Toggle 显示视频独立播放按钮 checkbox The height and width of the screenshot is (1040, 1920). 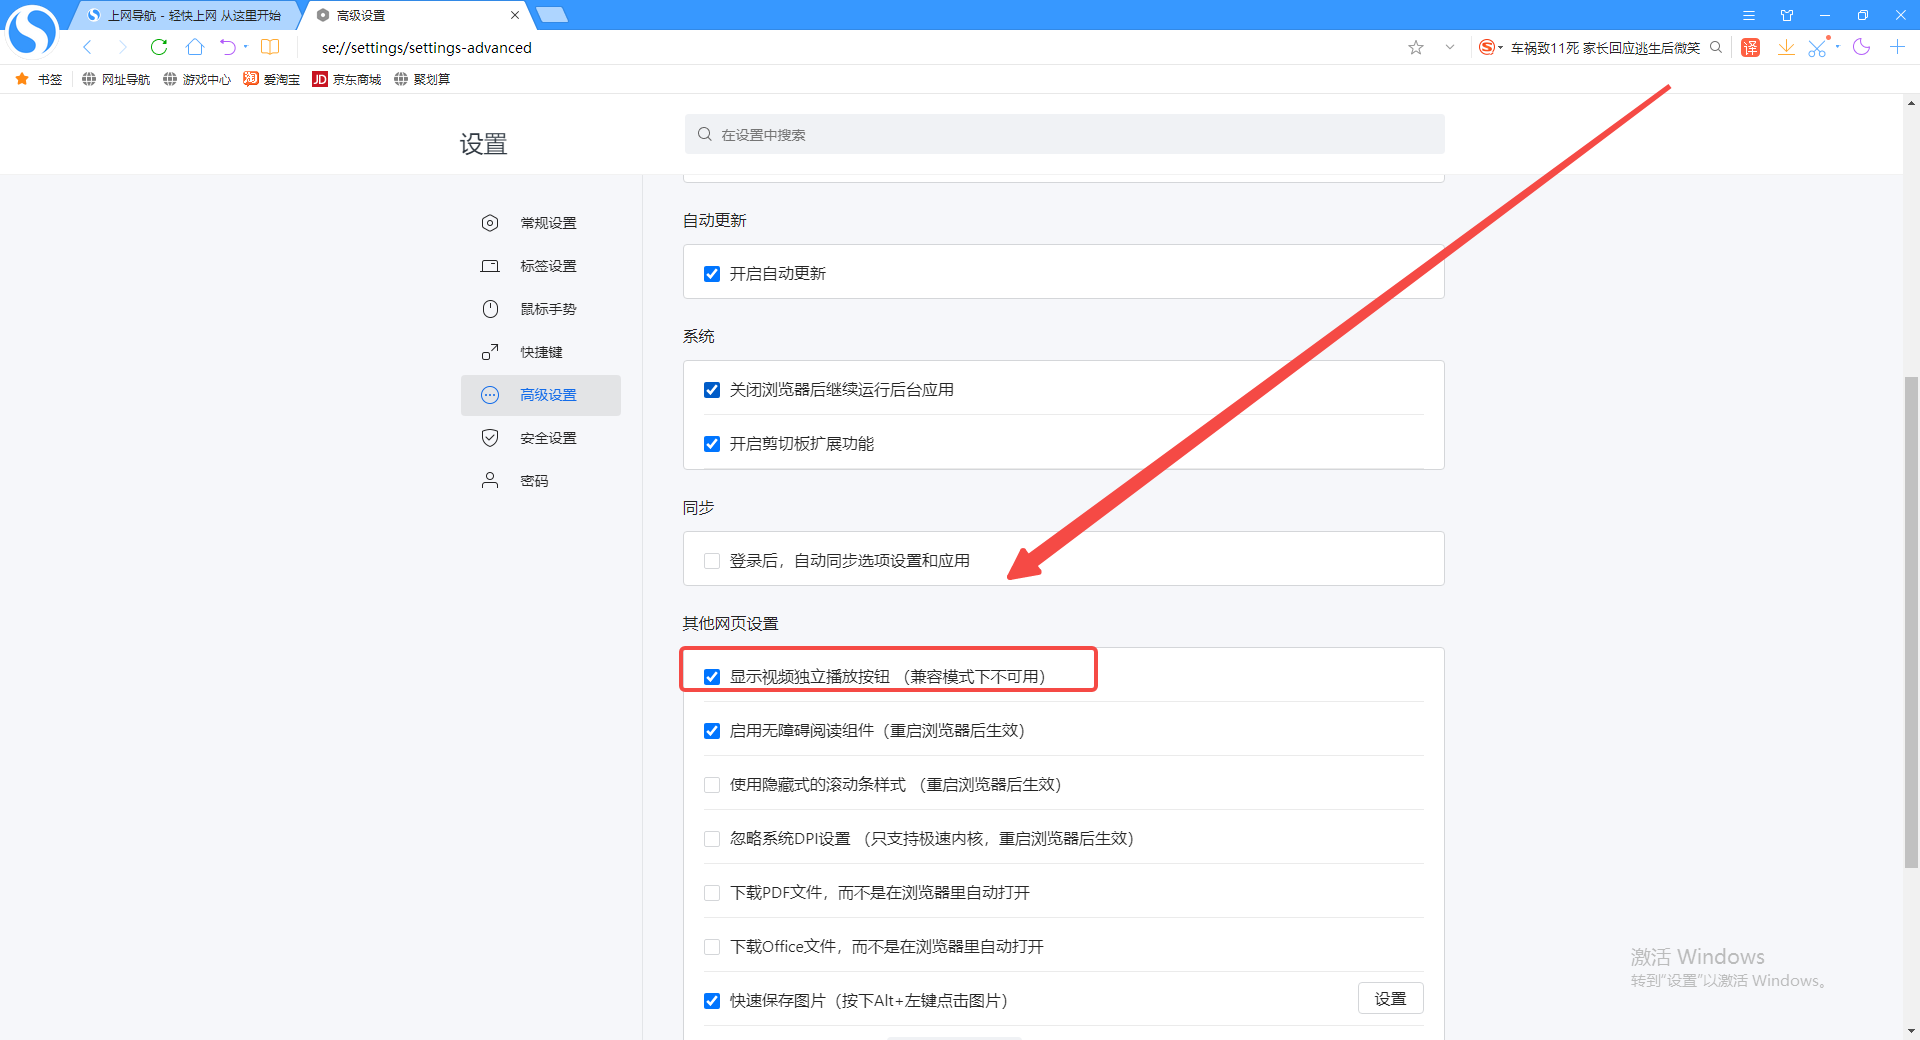712,677
